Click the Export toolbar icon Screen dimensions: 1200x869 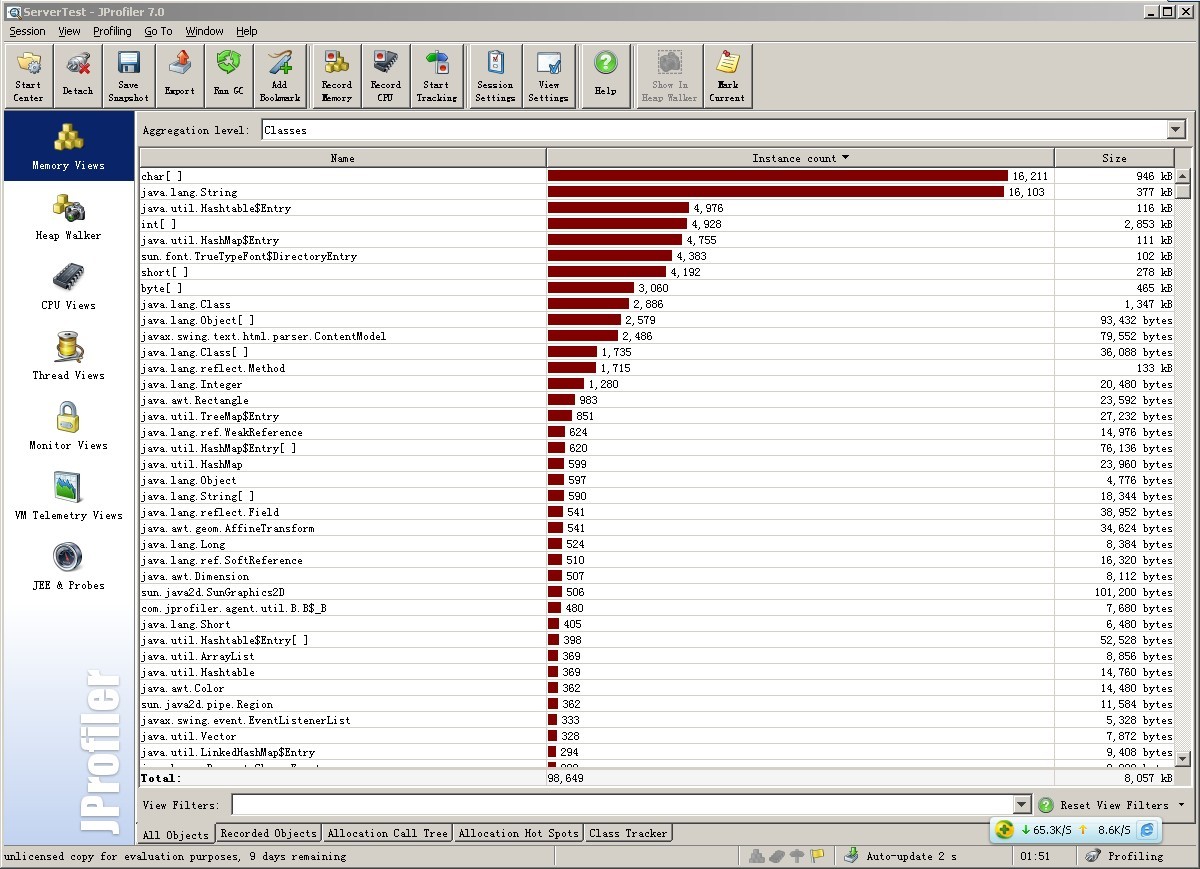click(180, 76)
